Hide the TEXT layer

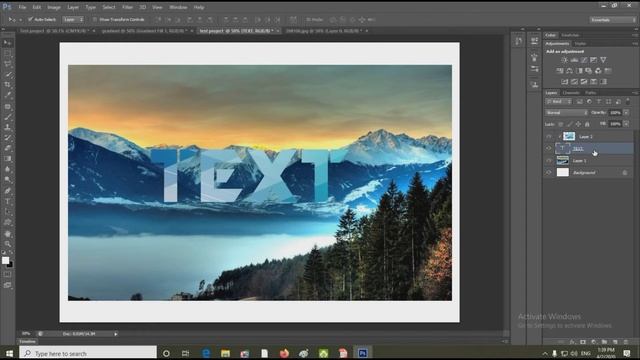[549, 149]
